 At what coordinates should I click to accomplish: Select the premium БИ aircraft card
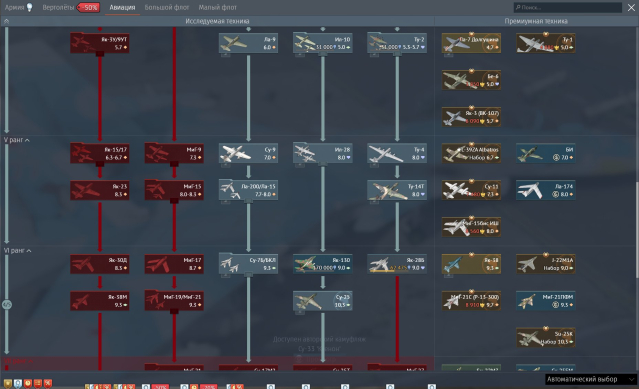546,154
